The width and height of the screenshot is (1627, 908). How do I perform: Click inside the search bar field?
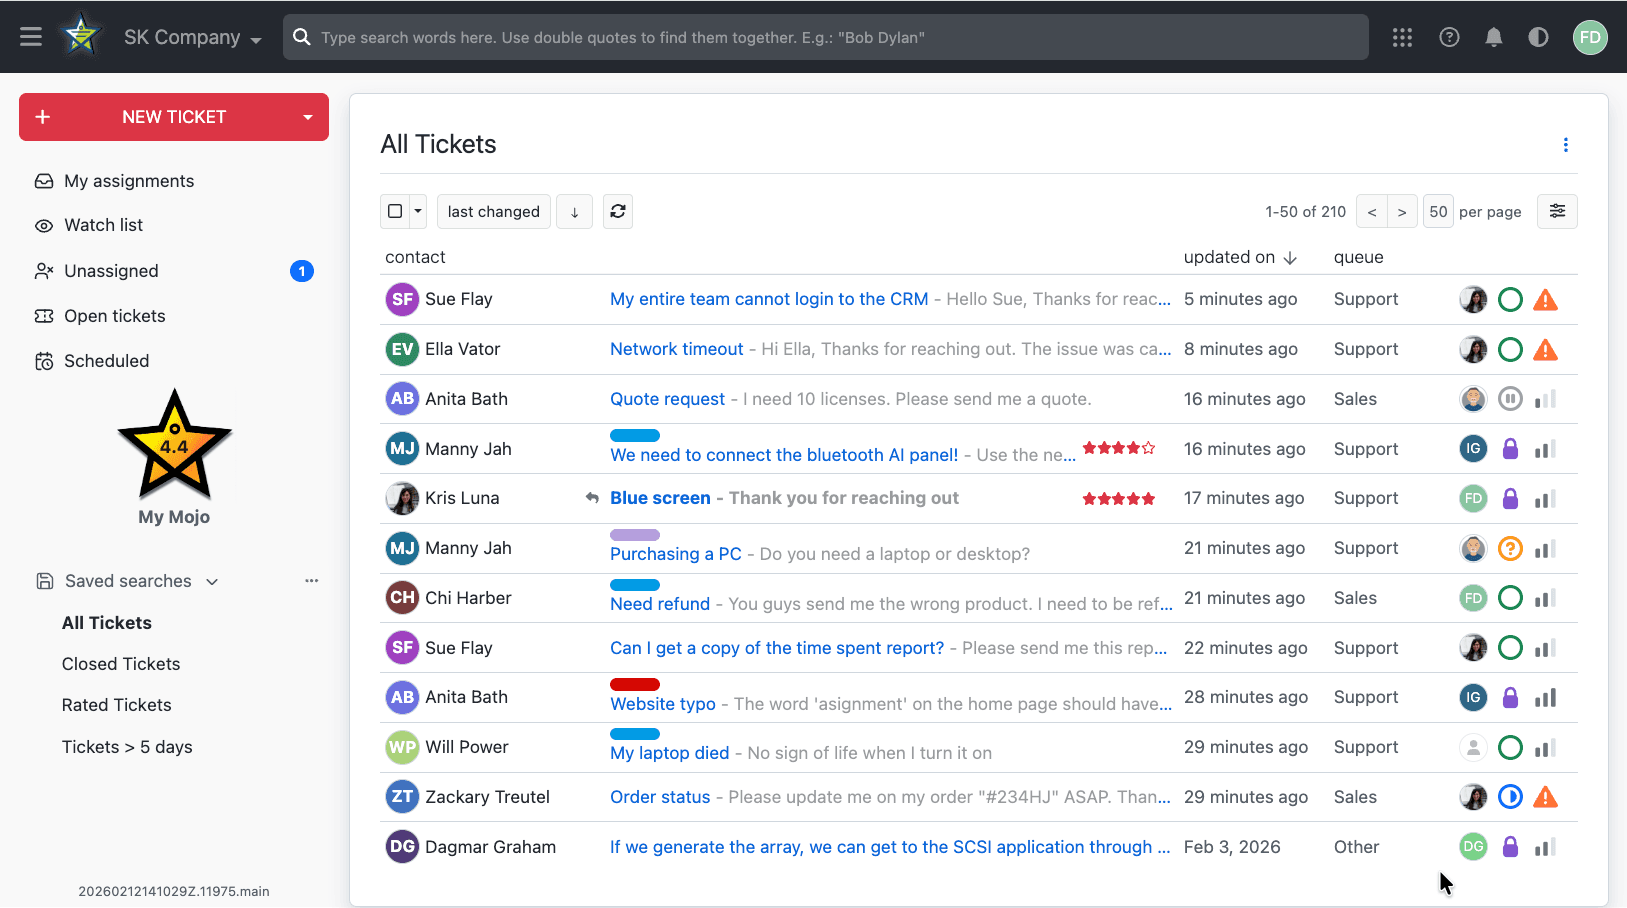coord(800,37)
